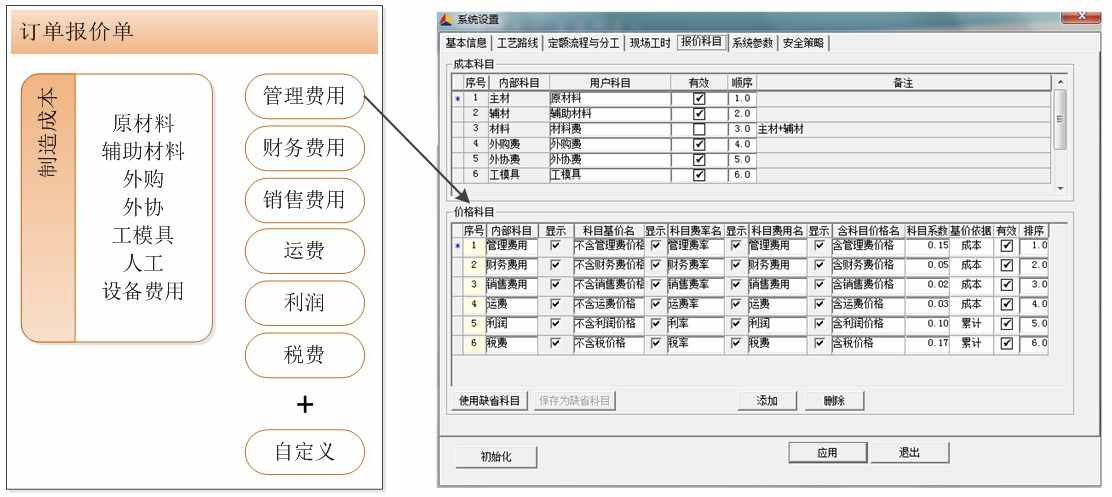Click the 主材+辅材 remark cell
The width and height of the screenshot is (1112, 497).
click(x=903, y=129)
